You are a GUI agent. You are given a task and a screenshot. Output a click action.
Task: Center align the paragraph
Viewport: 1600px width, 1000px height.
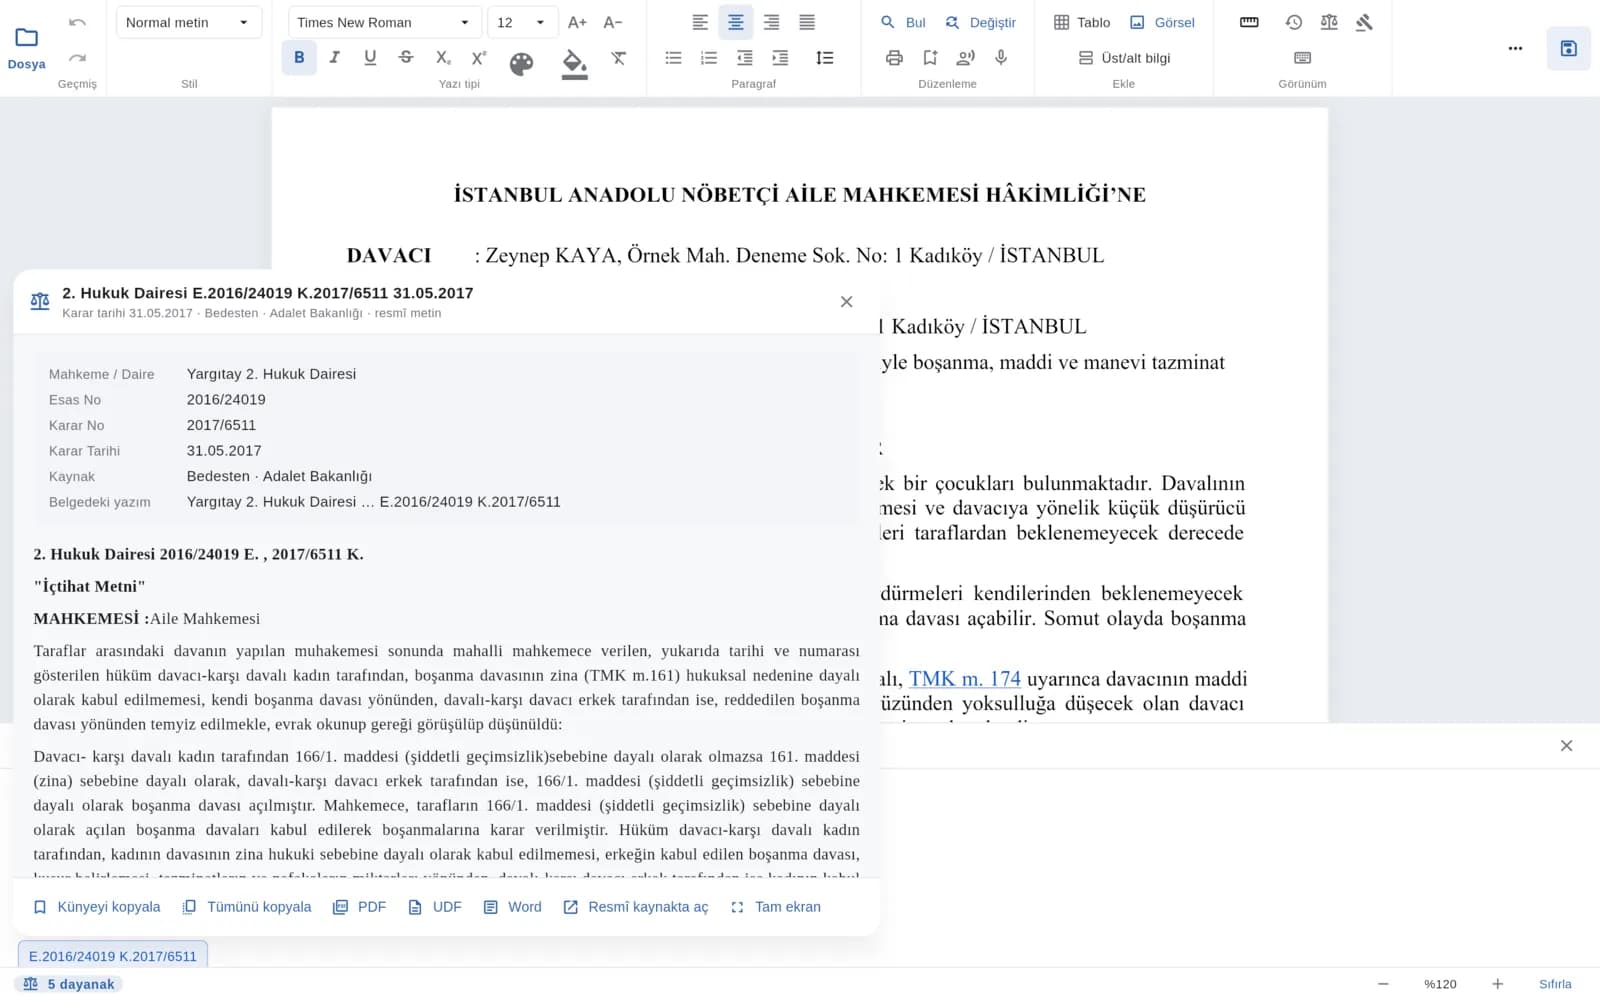point(736,22)
